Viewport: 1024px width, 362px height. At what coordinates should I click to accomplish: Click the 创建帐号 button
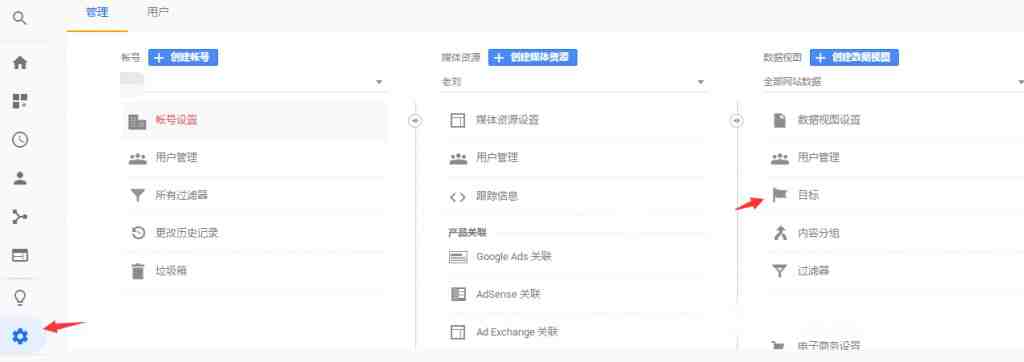pyautogui.click(x=183, y=58)
